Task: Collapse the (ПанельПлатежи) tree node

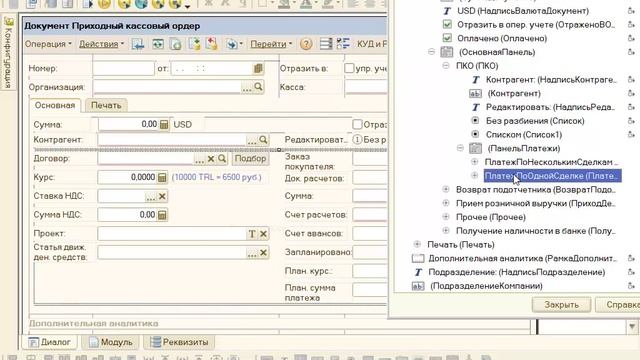Action: (460, 148)
